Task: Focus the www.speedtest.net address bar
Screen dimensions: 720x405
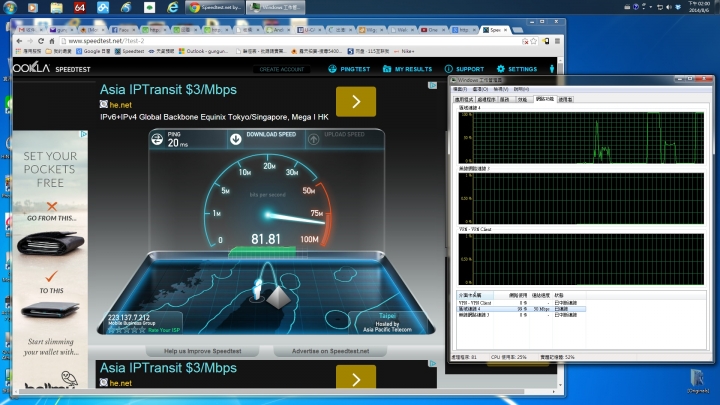Action: coord(294,41)
